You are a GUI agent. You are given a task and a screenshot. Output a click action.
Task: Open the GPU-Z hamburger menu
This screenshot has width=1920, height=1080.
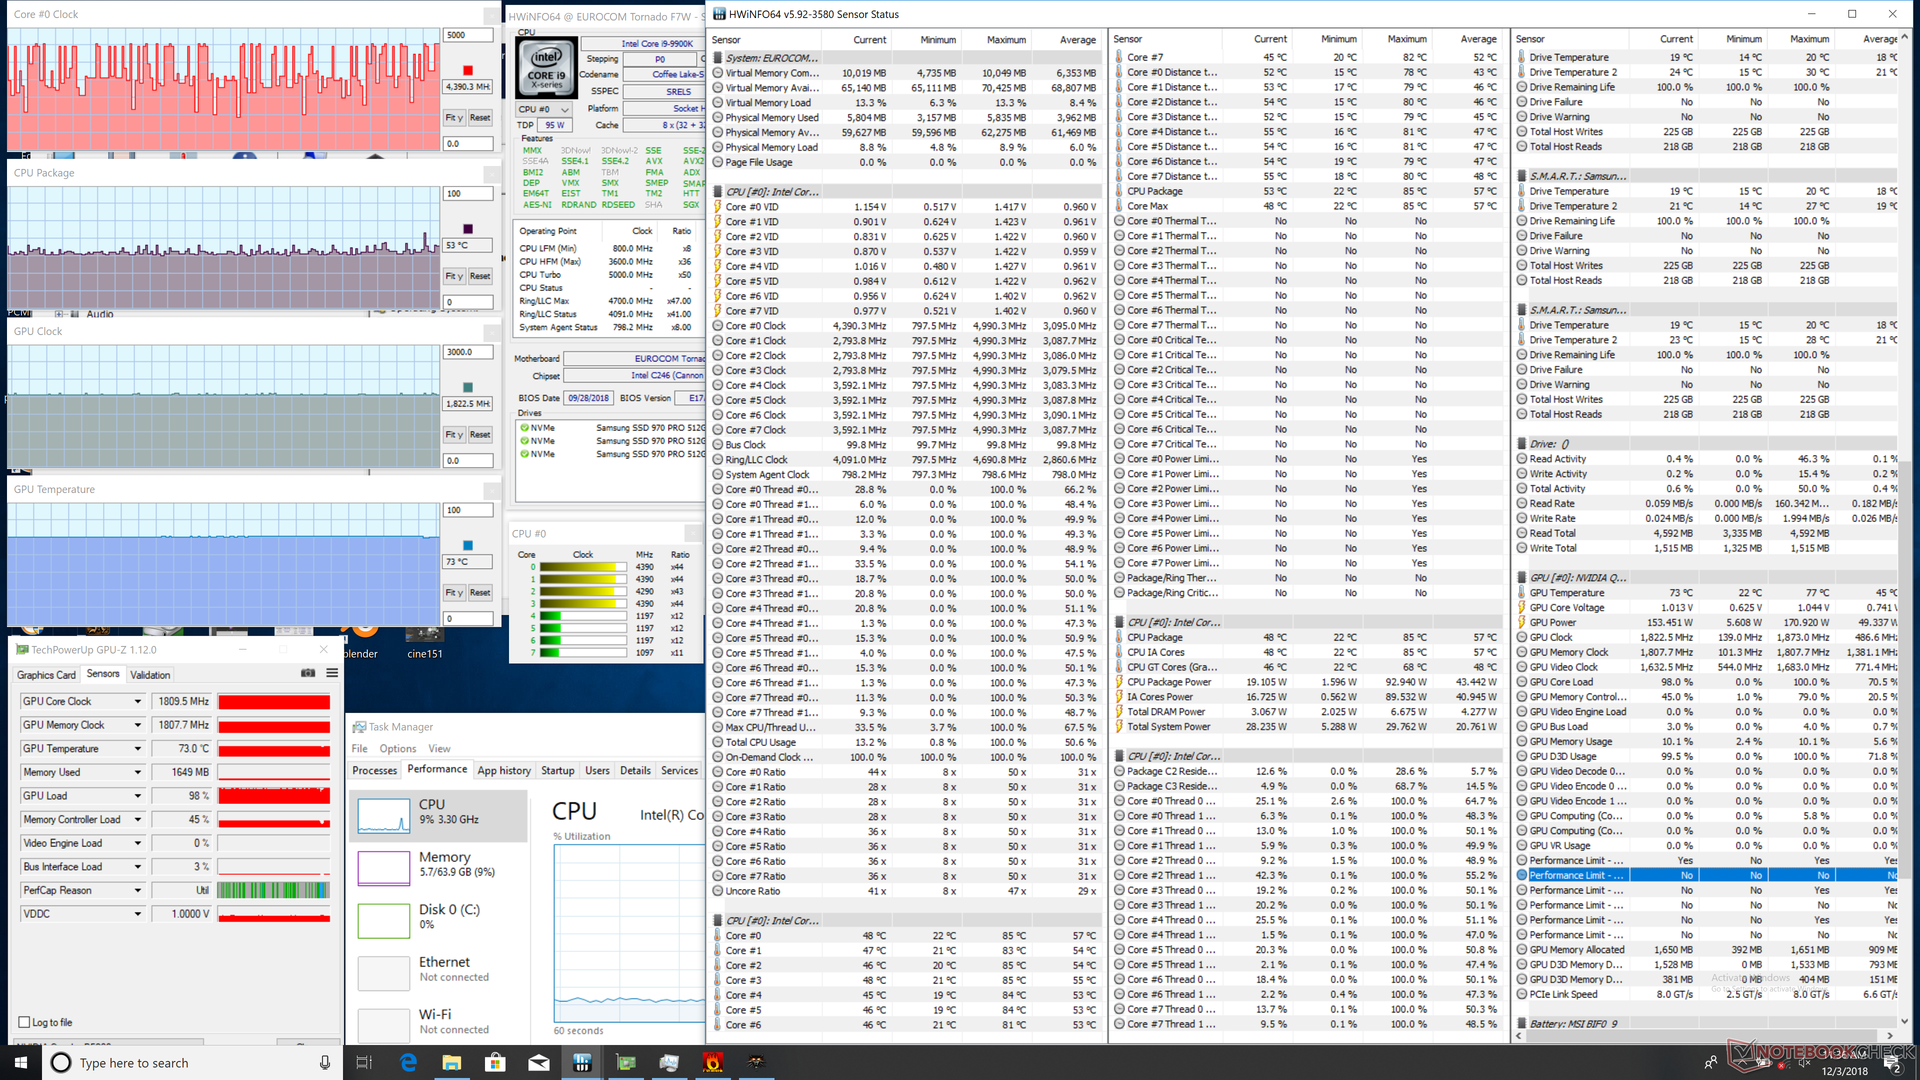coord(332,674)
